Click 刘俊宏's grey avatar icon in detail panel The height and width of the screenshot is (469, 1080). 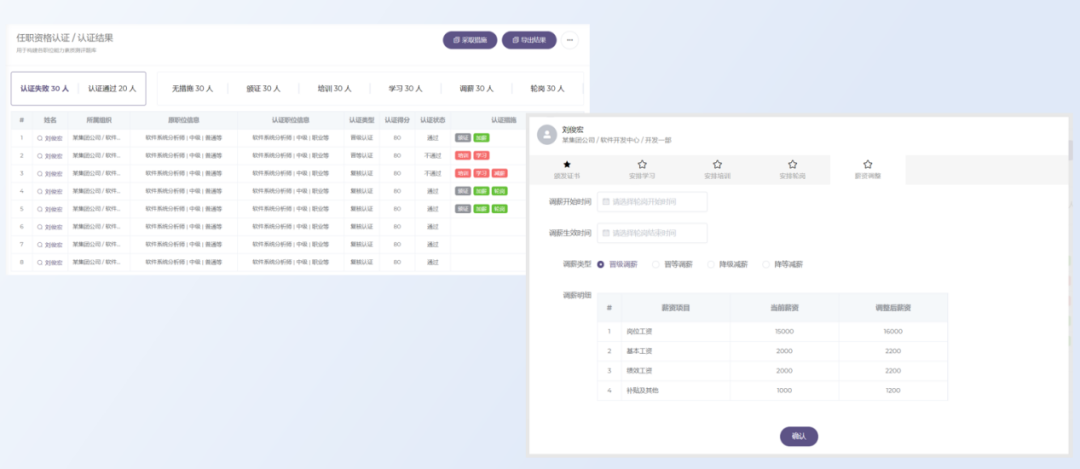click(x=547, y=135)
